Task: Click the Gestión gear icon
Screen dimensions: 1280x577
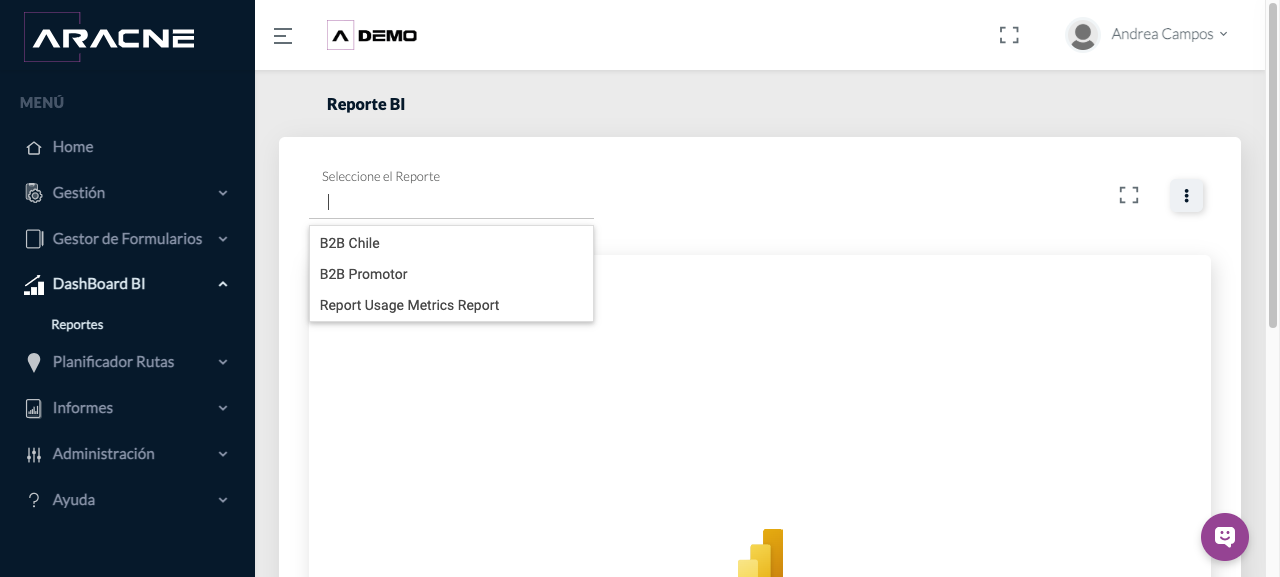Action: [34, 193]
